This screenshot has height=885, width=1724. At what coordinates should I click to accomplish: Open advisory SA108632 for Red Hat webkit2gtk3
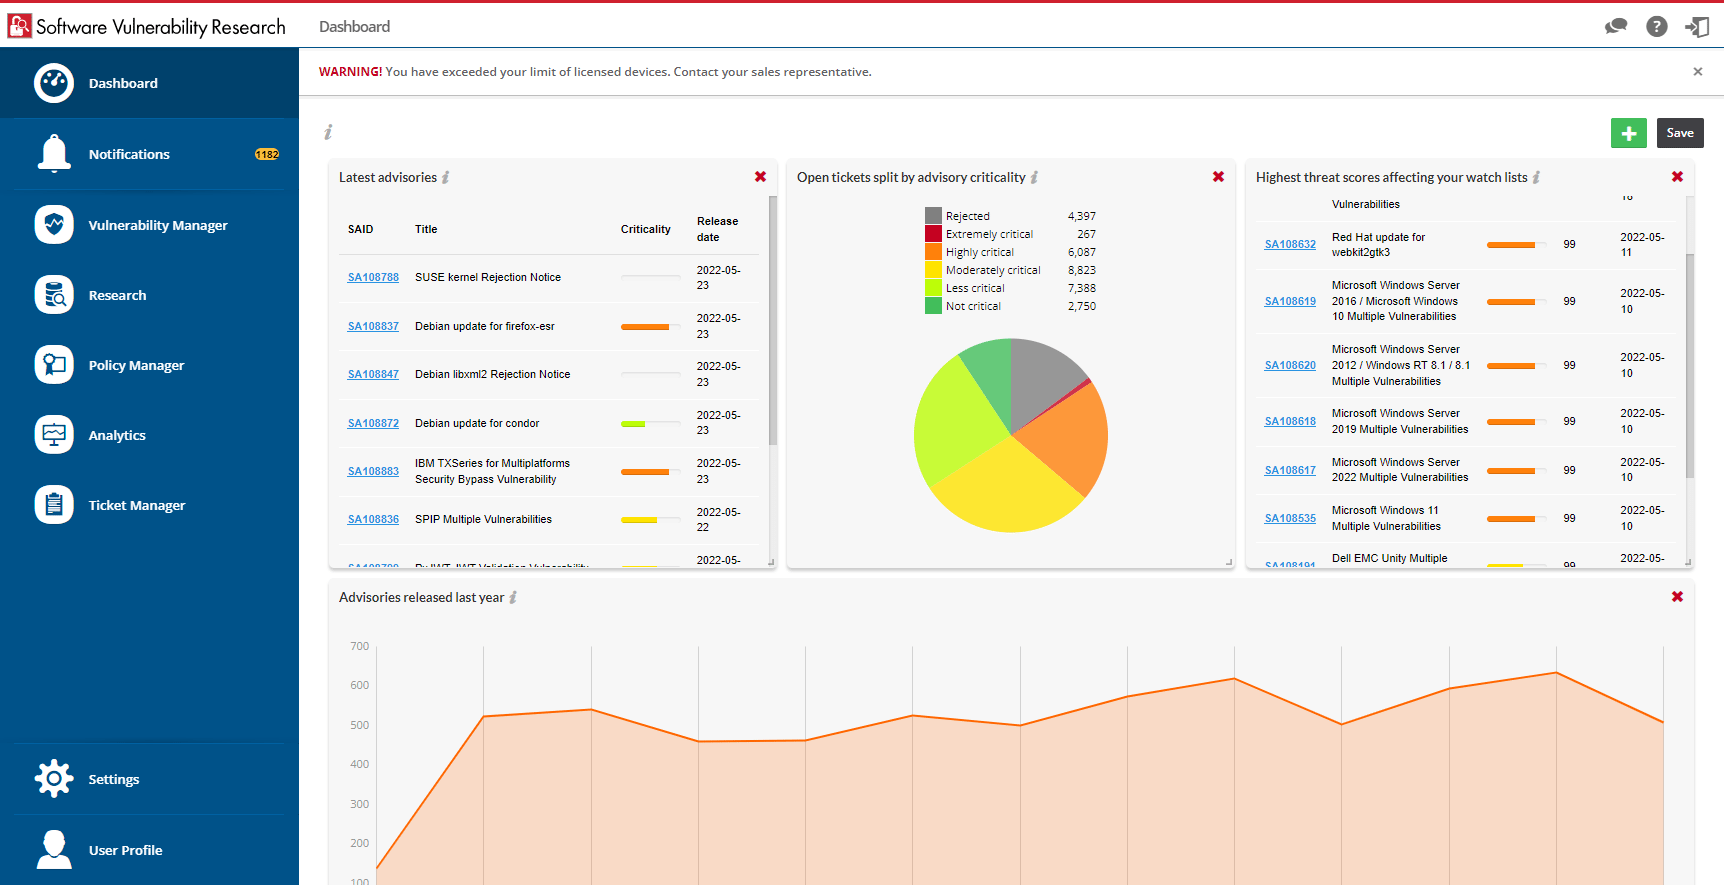pos(1290,245)
